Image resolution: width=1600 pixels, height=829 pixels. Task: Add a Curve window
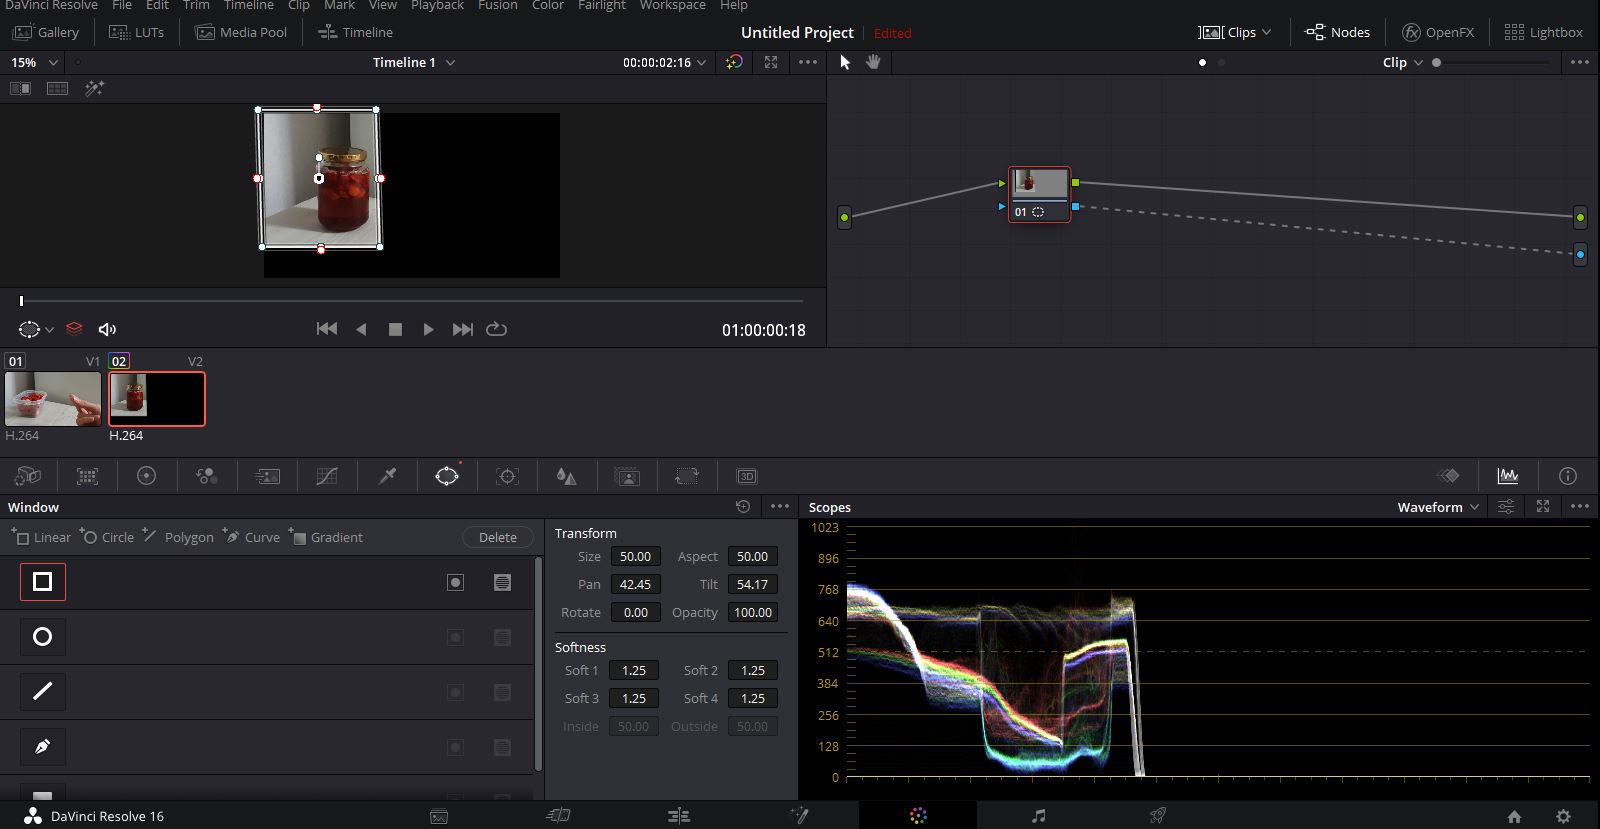coord(251,537)
